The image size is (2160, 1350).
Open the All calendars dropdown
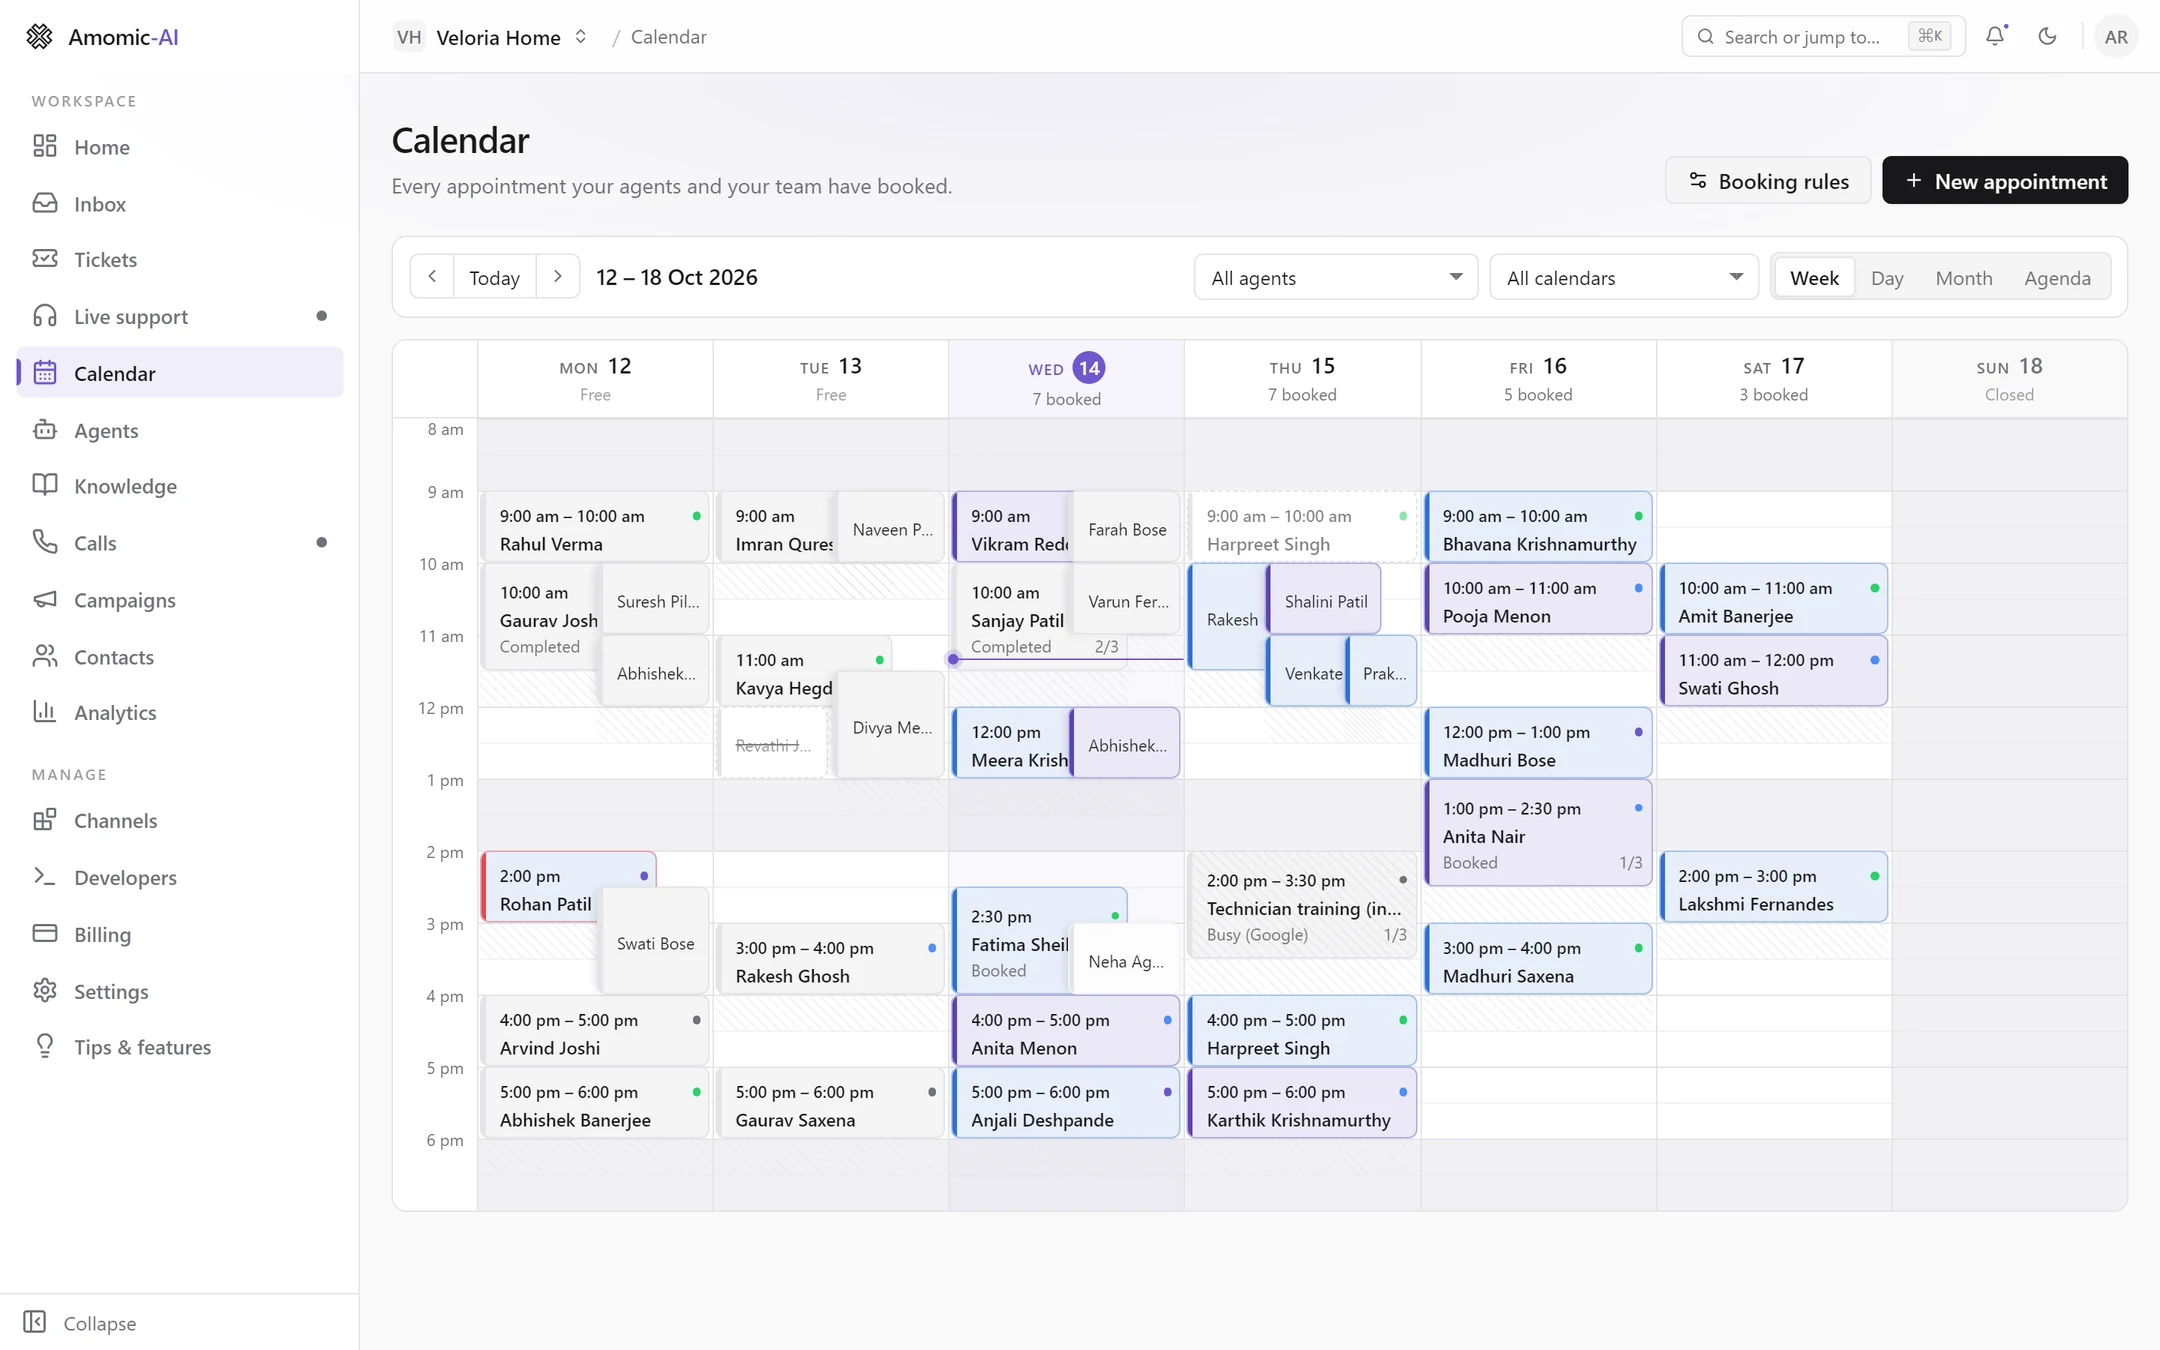[1624, 277]
